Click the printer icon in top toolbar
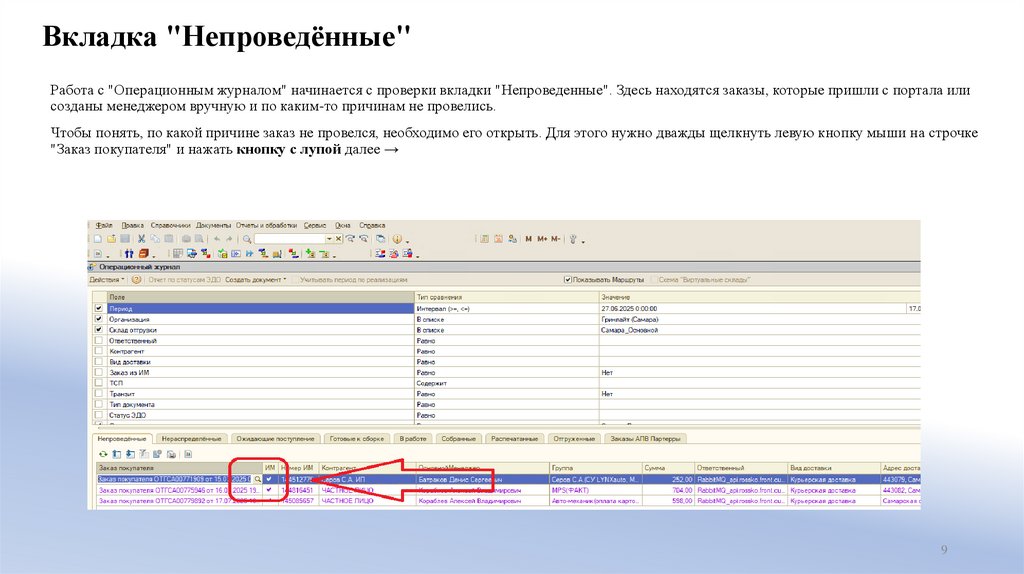Screen dimensions: 1024x574 click(186, 239)
